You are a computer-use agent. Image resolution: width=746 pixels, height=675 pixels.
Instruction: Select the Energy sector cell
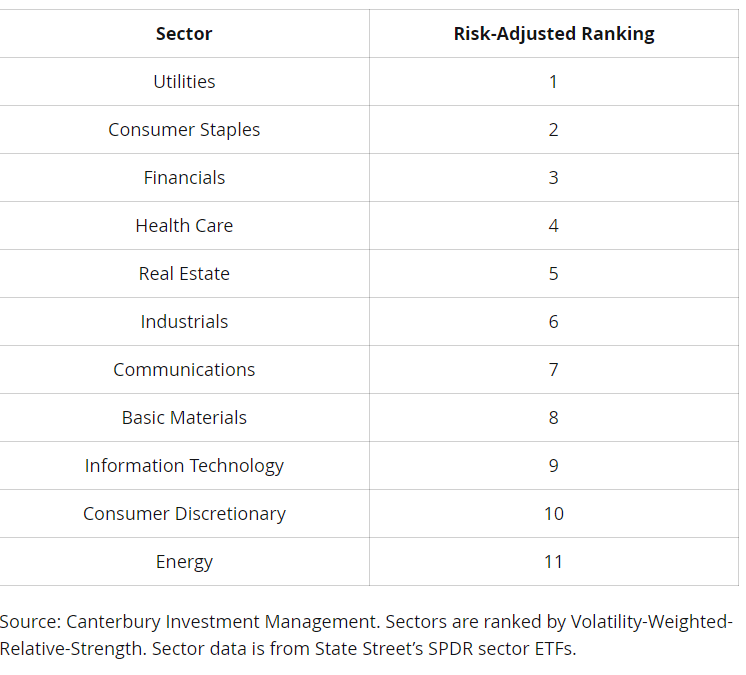click(x=184, y=562)
